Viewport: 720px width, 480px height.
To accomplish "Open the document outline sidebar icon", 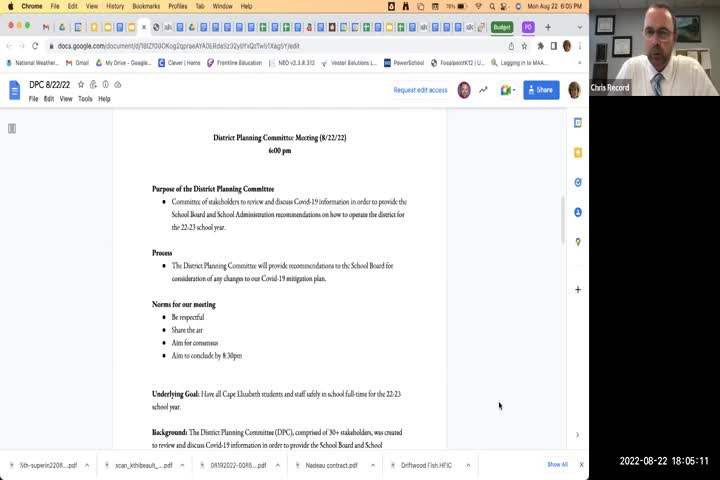I will tap(12, 128).
